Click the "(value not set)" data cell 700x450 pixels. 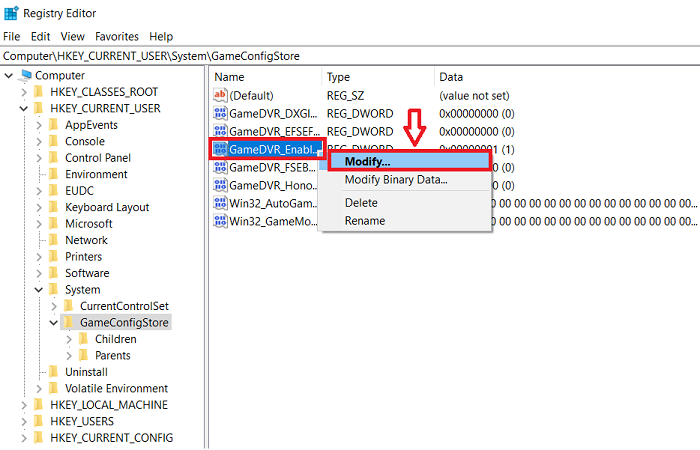(x=474, y=96)
